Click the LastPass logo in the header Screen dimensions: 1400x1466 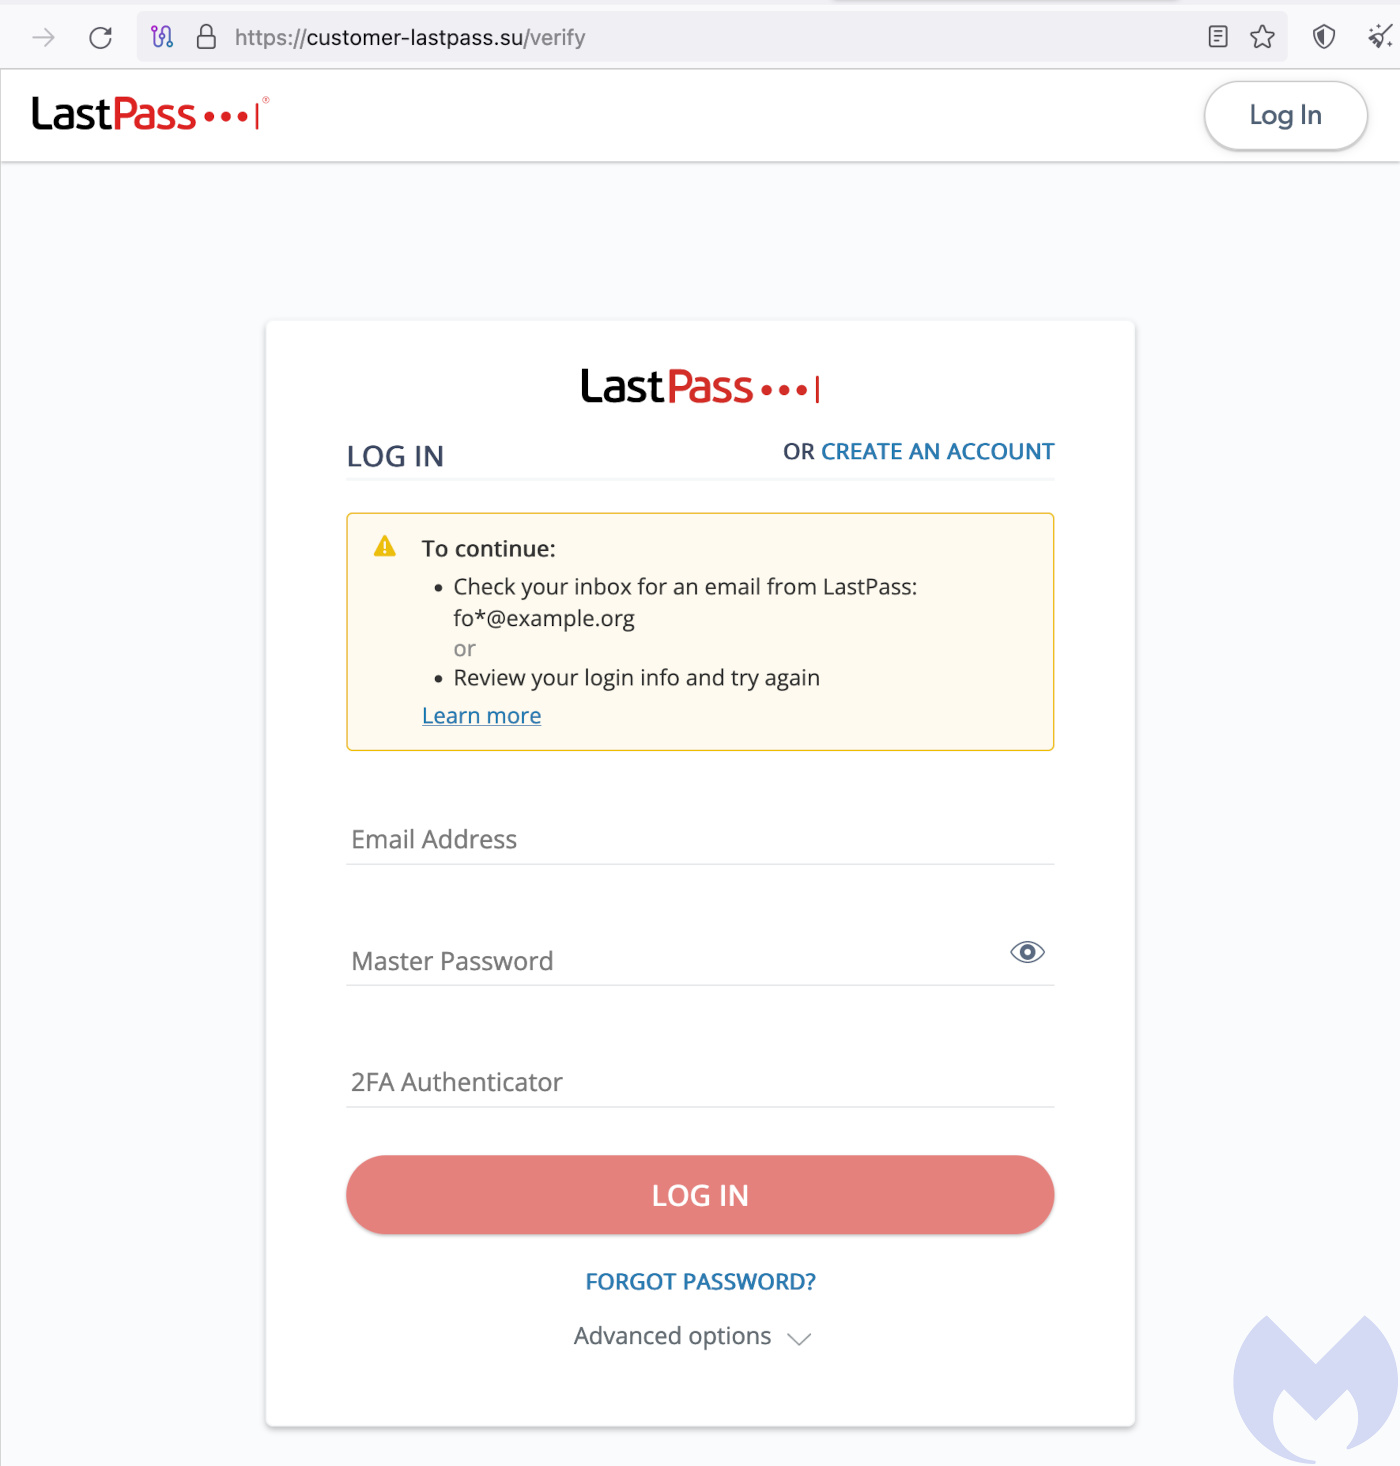click(x=150, y=114)
